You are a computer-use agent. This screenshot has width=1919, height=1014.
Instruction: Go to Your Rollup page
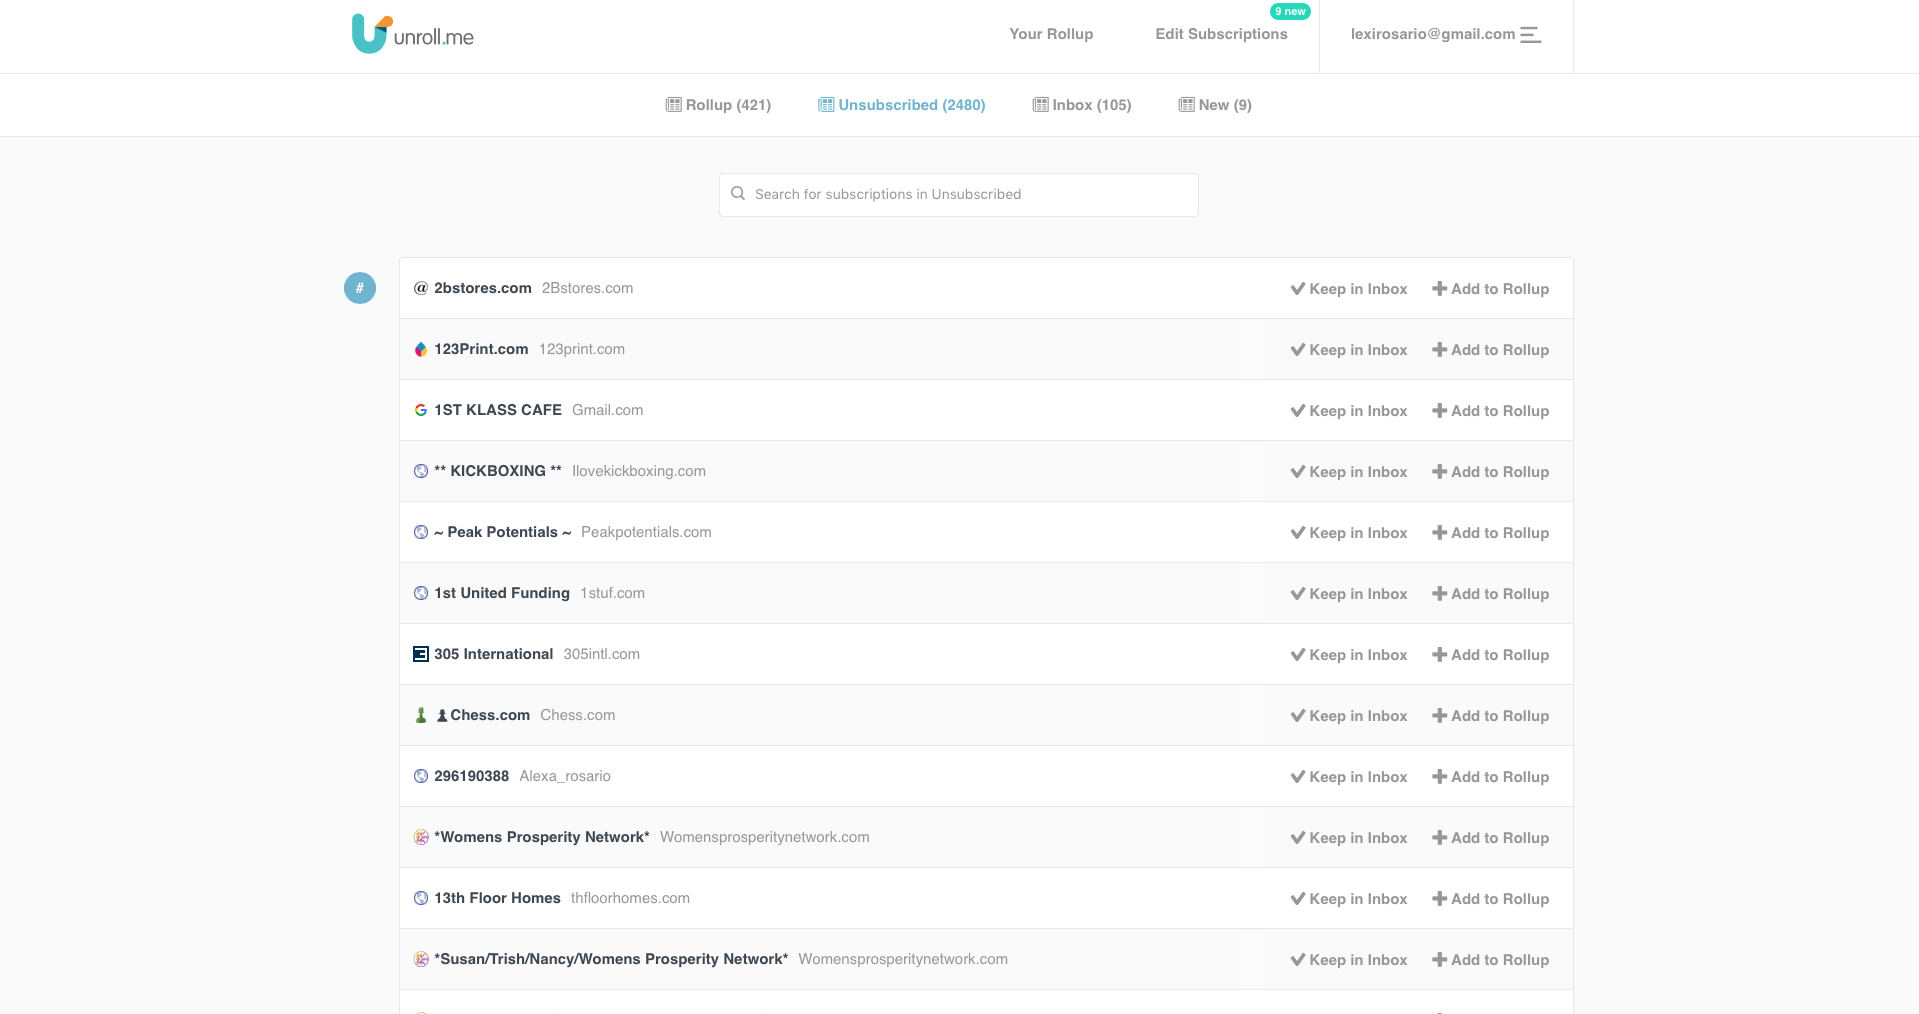click(1051, 34)
